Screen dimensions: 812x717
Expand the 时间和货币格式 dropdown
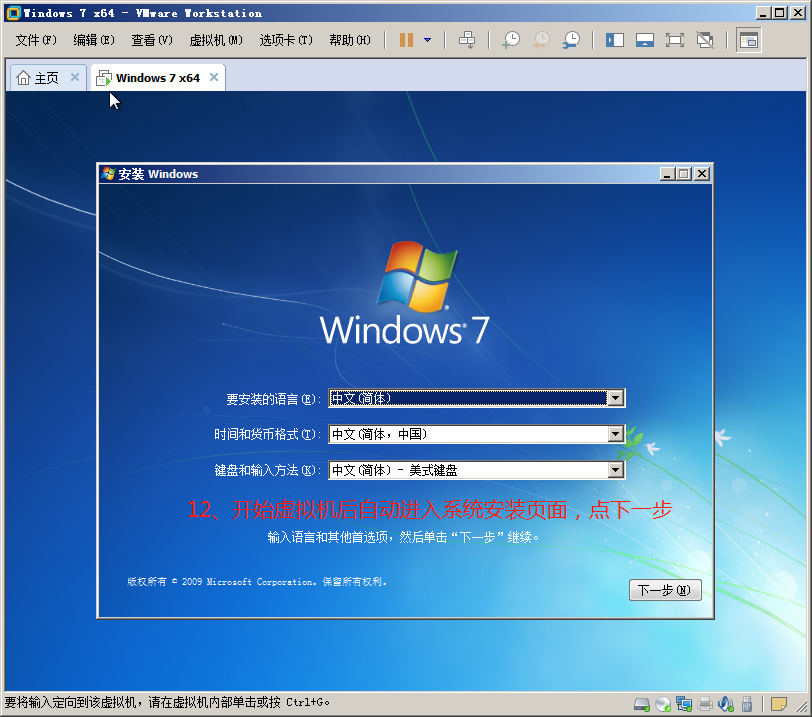point(615,434)
